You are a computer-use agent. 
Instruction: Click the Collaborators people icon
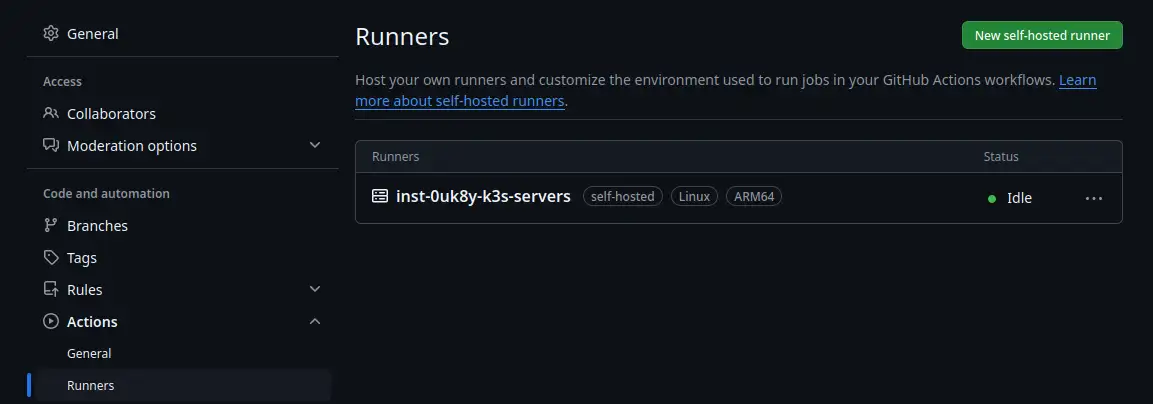[x=51, y=113]
